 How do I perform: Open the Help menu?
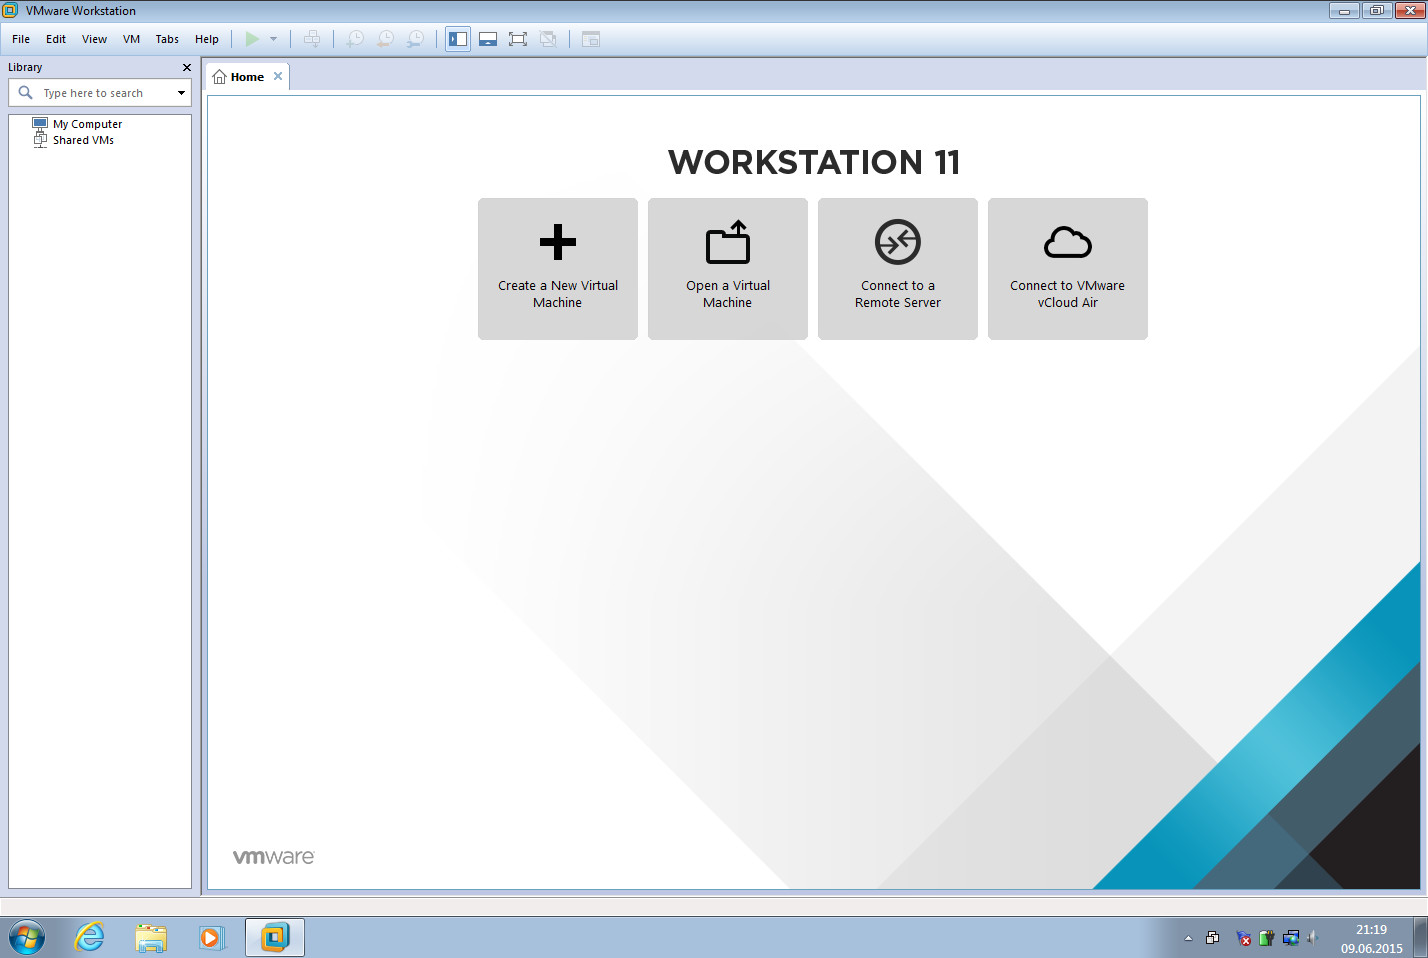coord(207,39)
